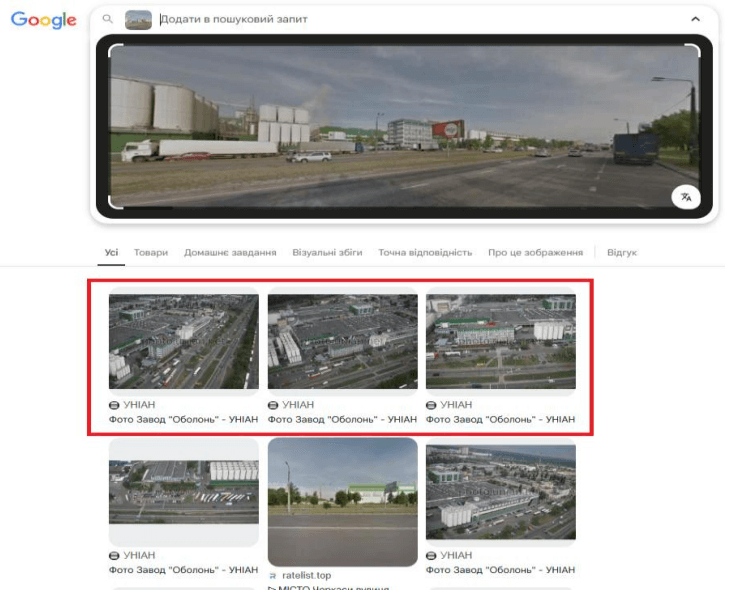Click 'УНІАН' source name under top-right result
This screenshot has height=594, width=737.
456,405
